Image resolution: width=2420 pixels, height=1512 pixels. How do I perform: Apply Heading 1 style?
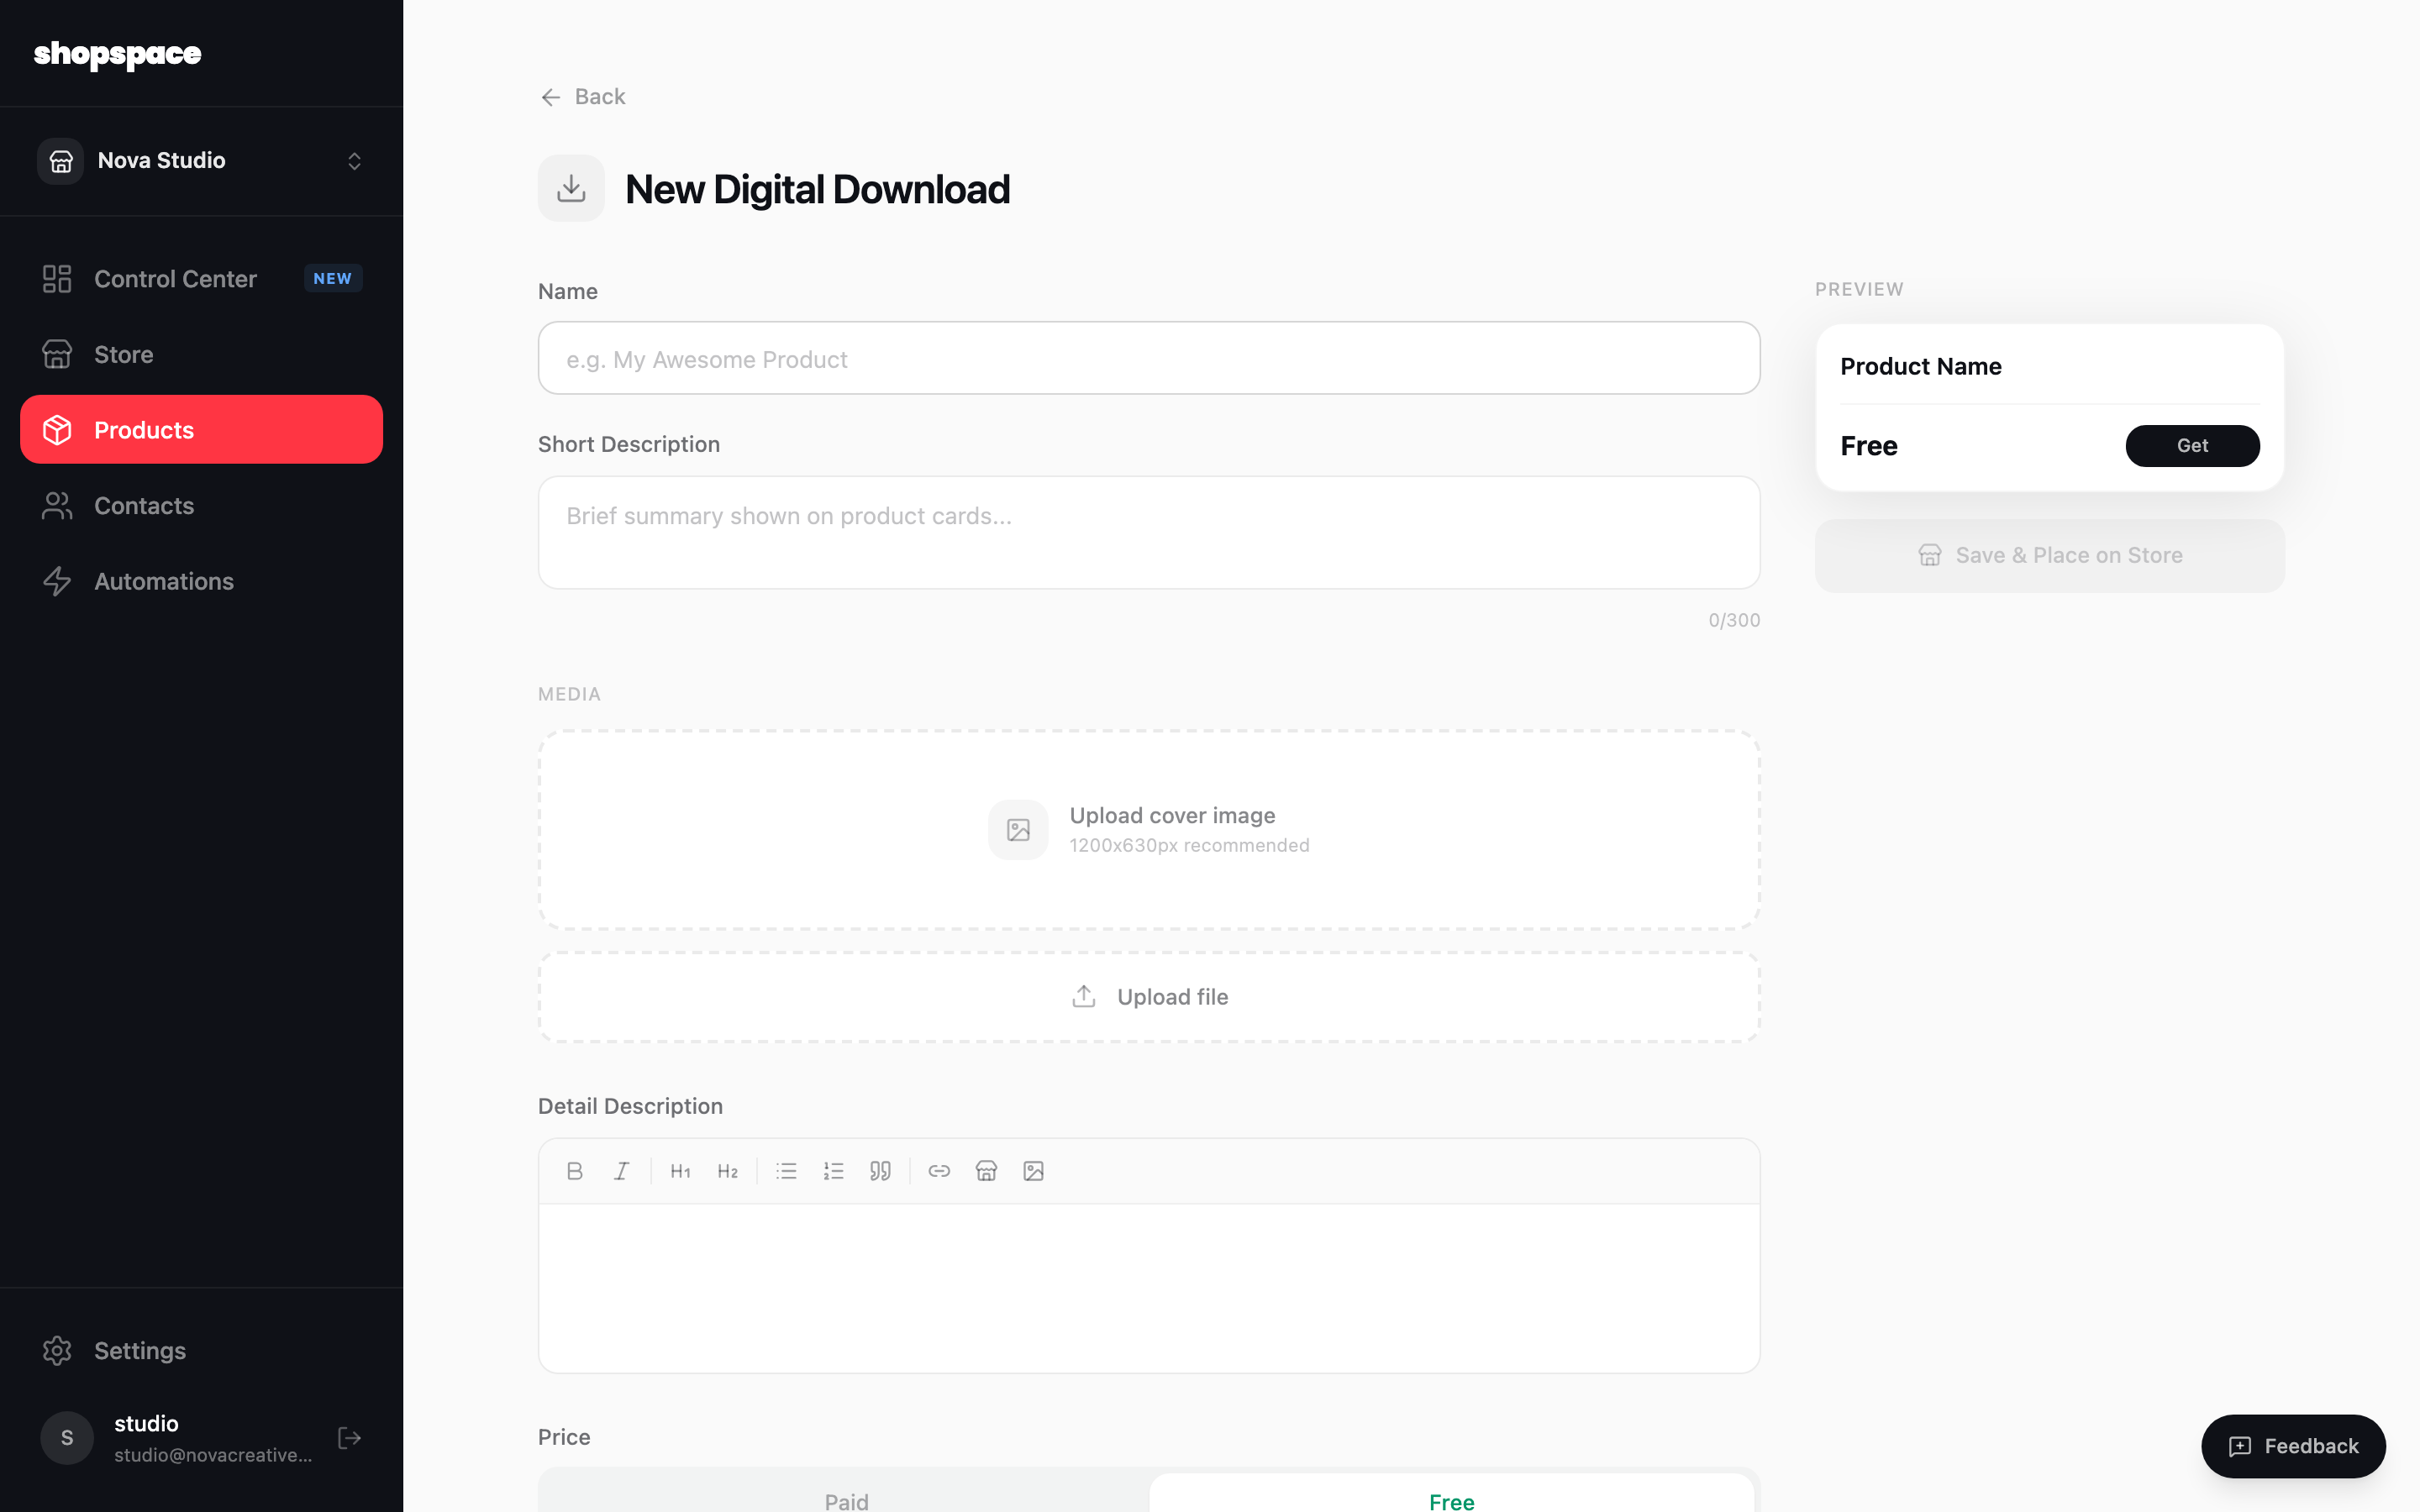[680, 1171]
